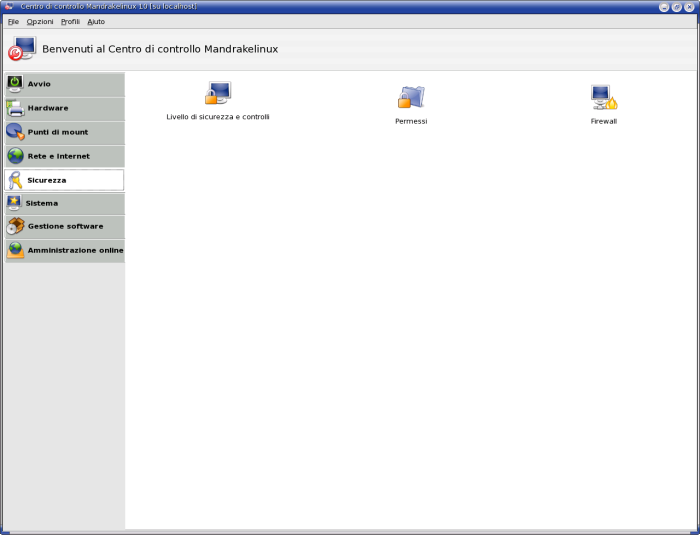The image size is (700, 535).
Task: Maximize the control center window
Action: click(x=677, y=6)
